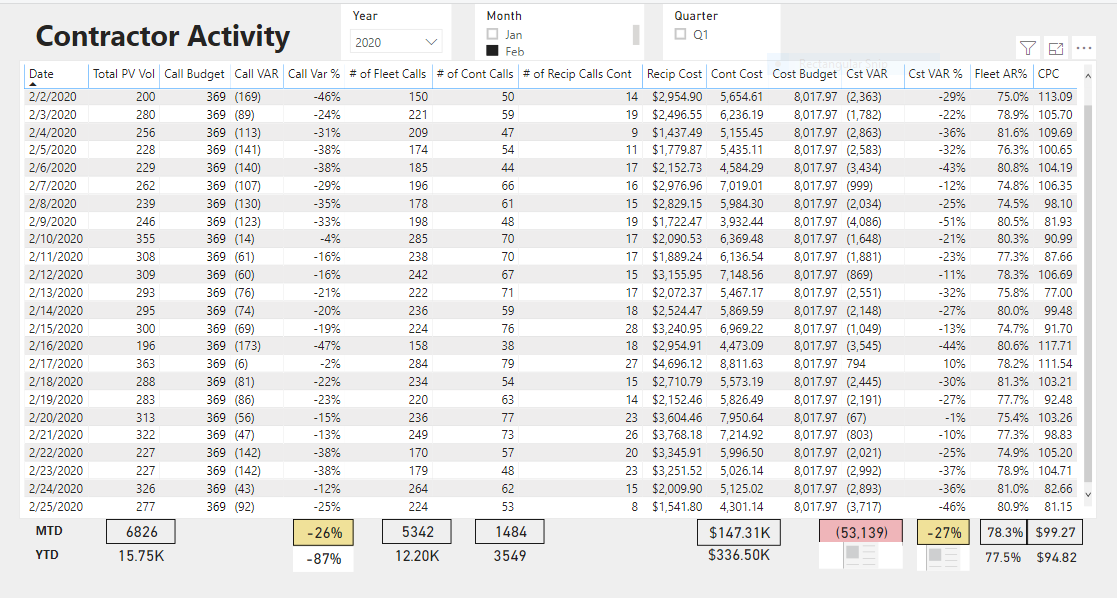Click the 6826 MTD volume card
This screenshot has height=598, width=1117.
(141, 532)
